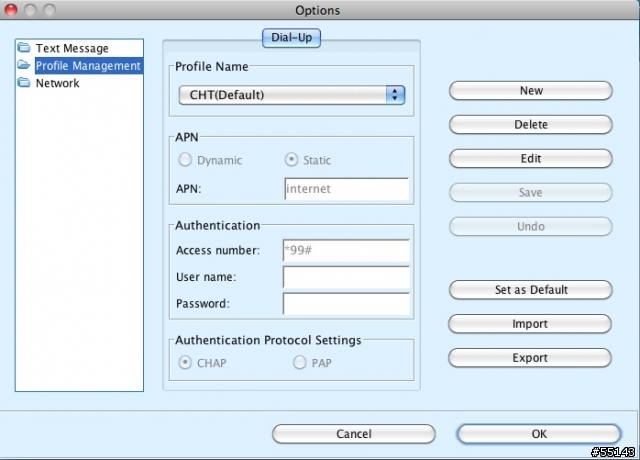Select Profile Management in the sidebar
The image size is (640, 460).
(88, 66)
